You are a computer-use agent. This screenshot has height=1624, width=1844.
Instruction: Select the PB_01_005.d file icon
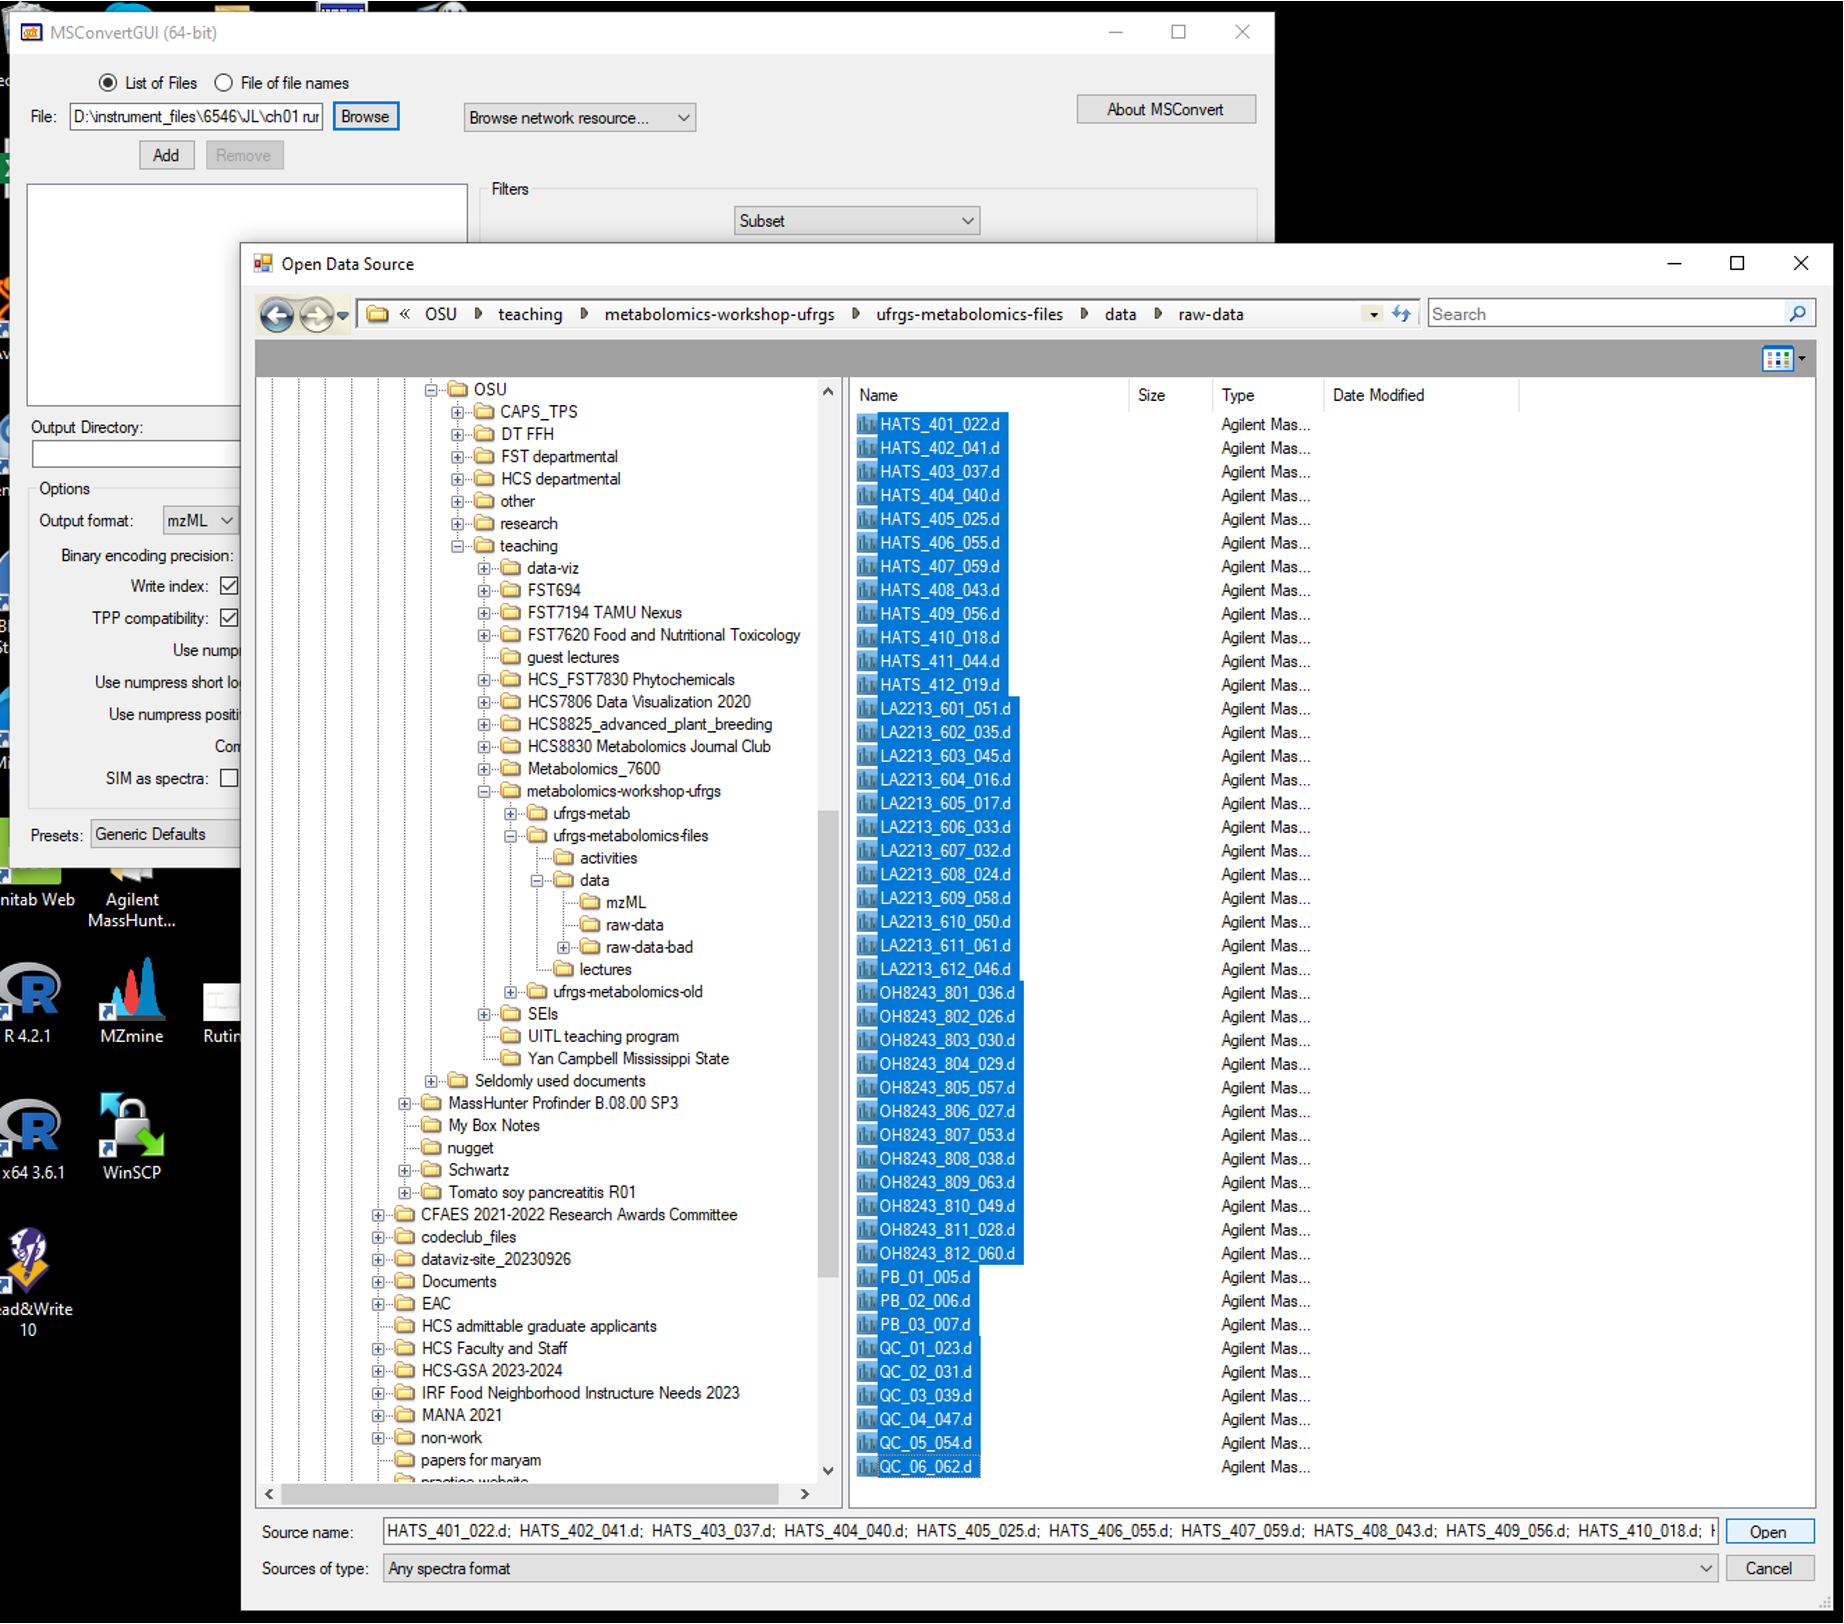coord(867,1278)
